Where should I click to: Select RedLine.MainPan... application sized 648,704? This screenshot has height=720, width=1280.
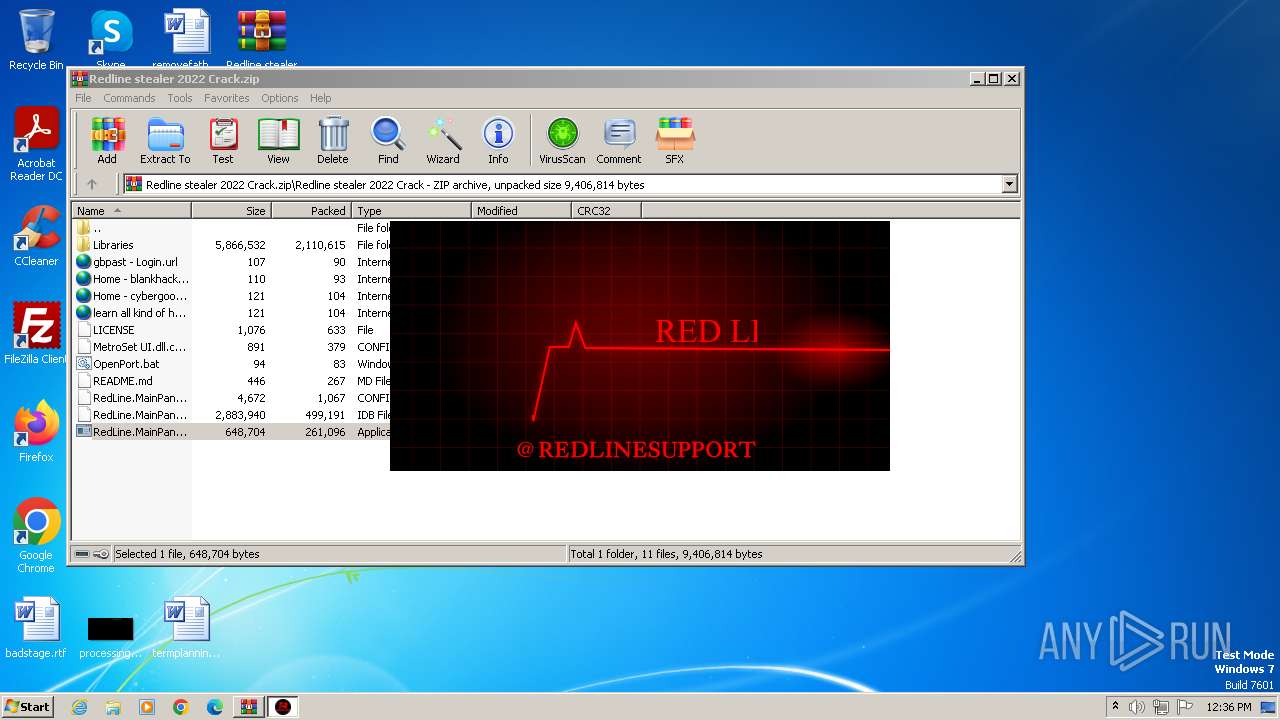[232, 432]
